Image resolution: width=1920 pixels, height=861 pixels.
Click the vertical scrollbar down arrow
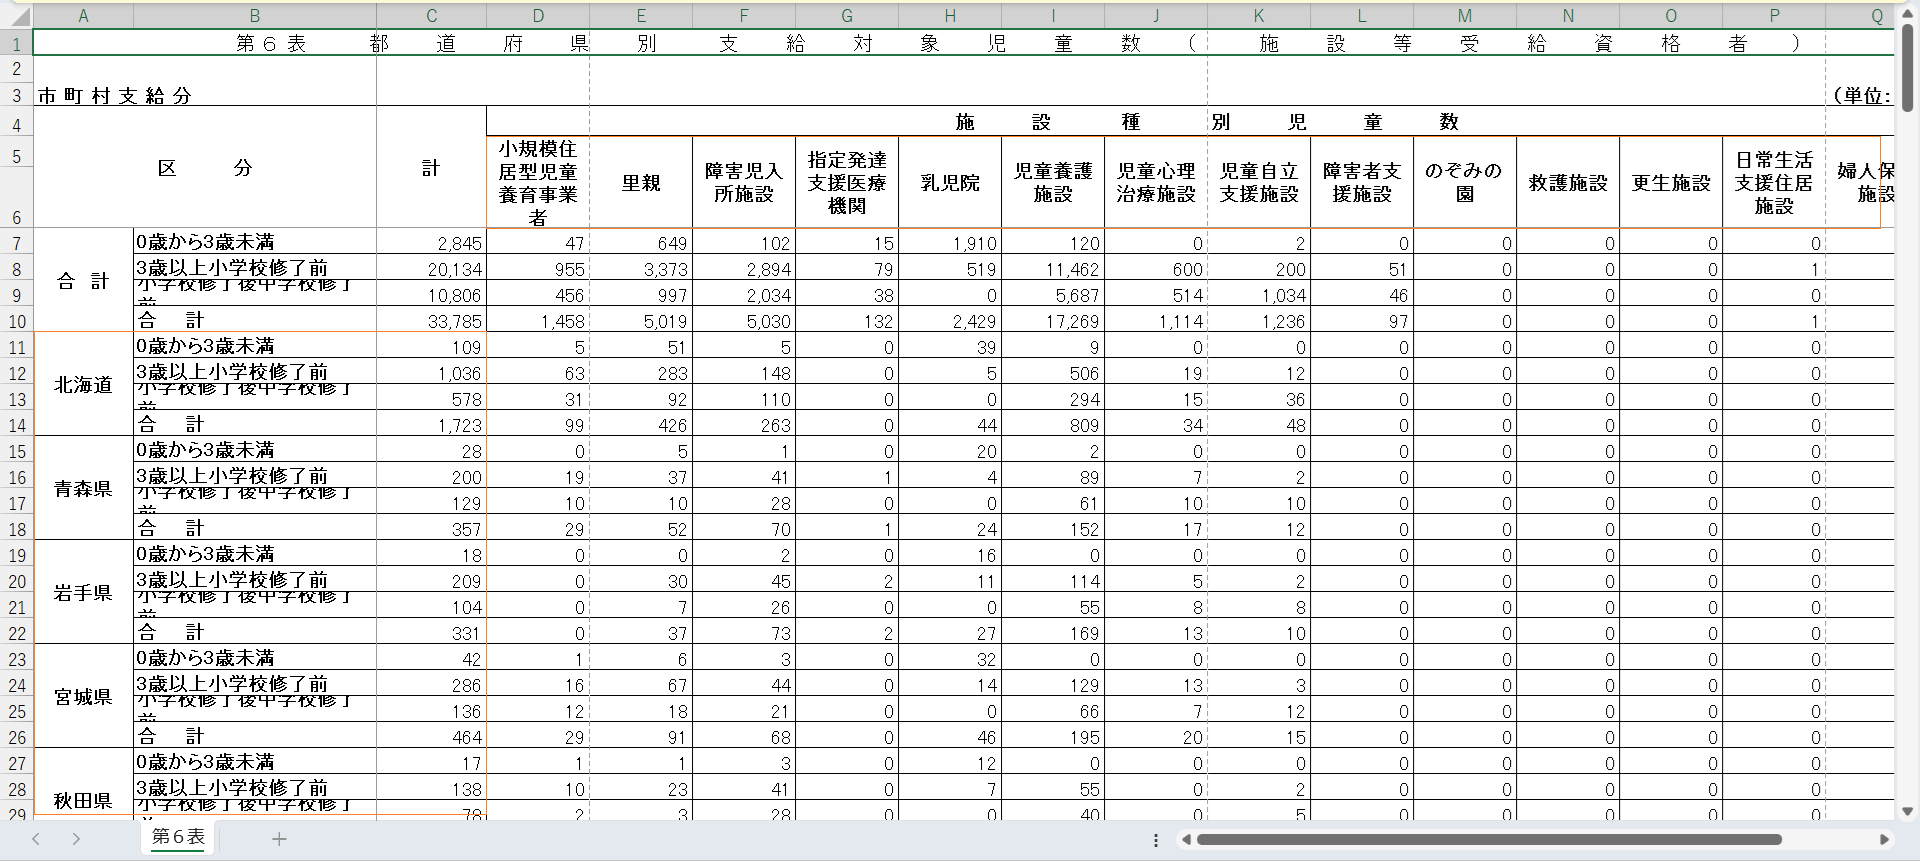click(1907, 811)
